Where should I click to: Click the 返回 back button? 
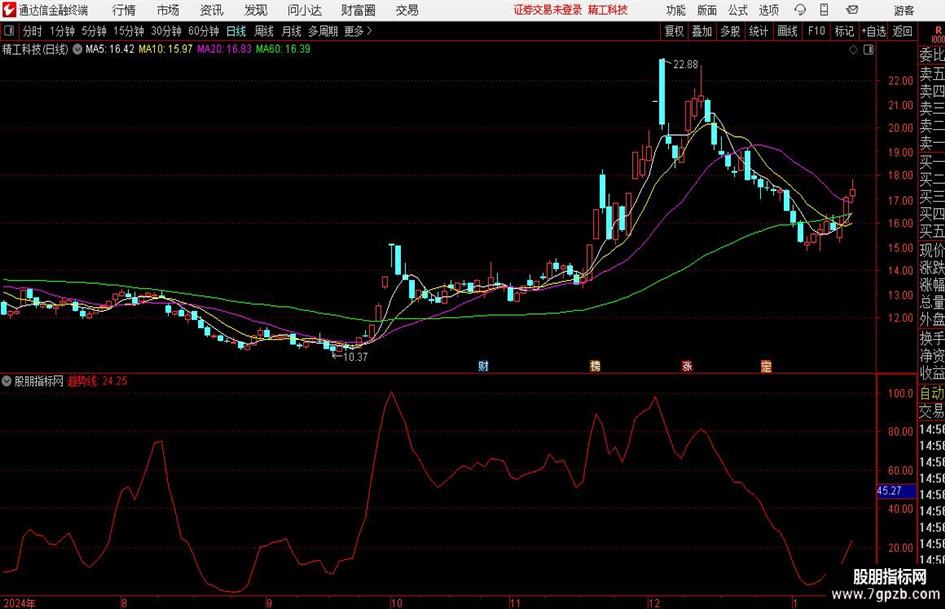pos(902,31)
